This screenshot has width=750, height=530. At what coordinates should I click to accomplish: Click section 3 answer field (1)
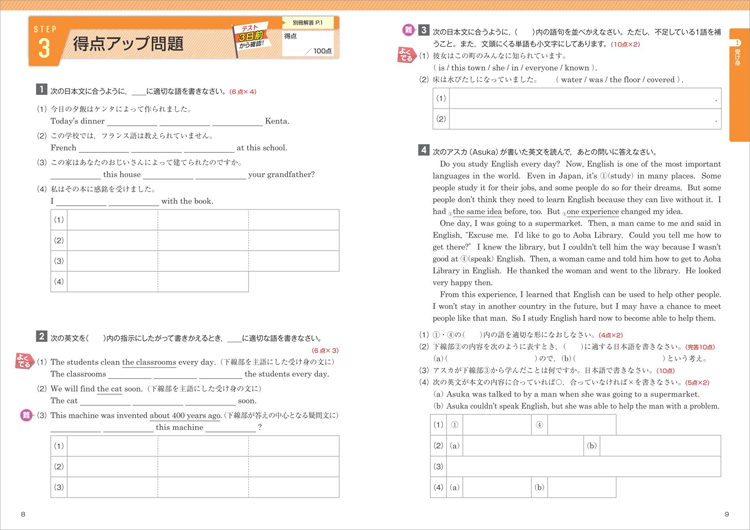click(x=585, y=98)
